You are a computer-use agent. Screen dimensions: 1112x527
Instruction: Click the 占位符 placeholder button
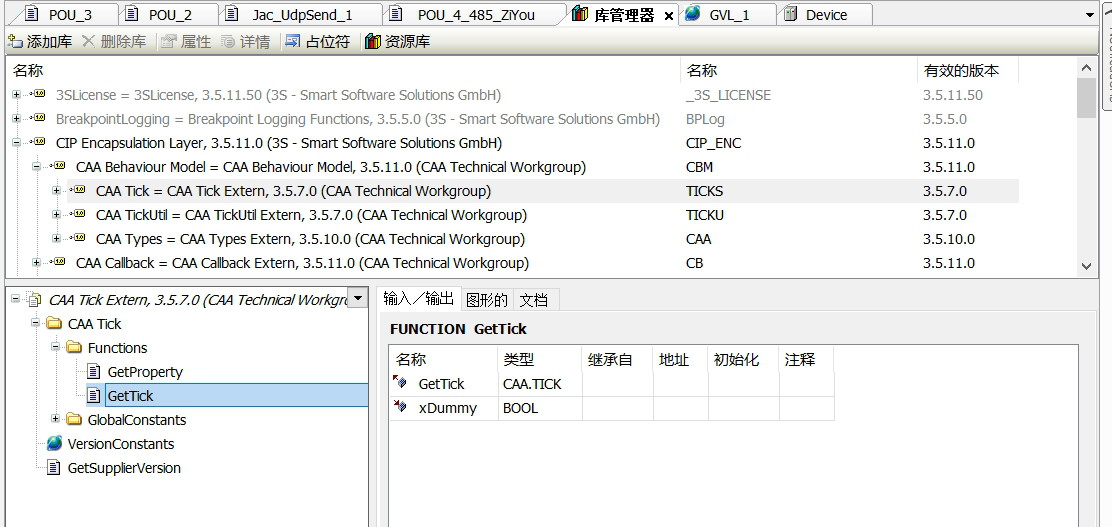pyautogui.click(x=318, y=42)
